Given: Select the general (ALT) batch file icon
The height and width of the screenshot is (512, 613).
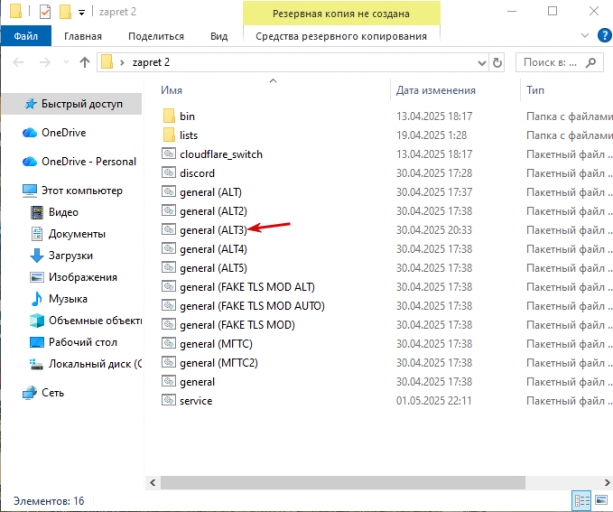Looking at the screenshot, I should coord(168,192).
